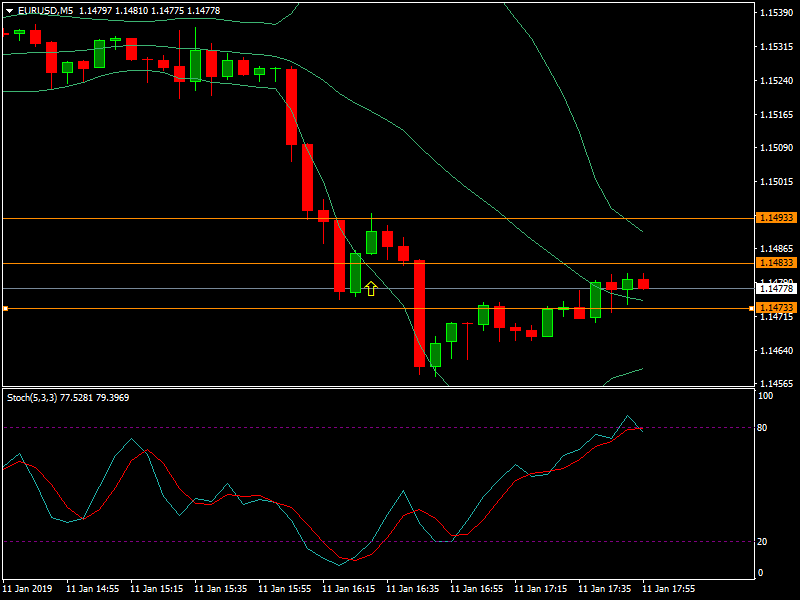This screenshot has height=600, width=800.
Task: Open the one-click trading triangle beside EURUSD,M5
Action: [9, 10]
